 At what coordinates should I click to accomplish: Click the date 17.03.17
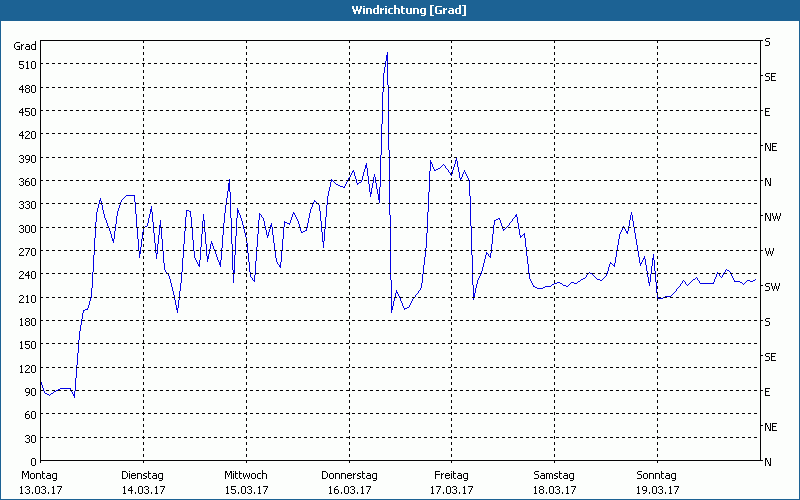tap(452, 490)
